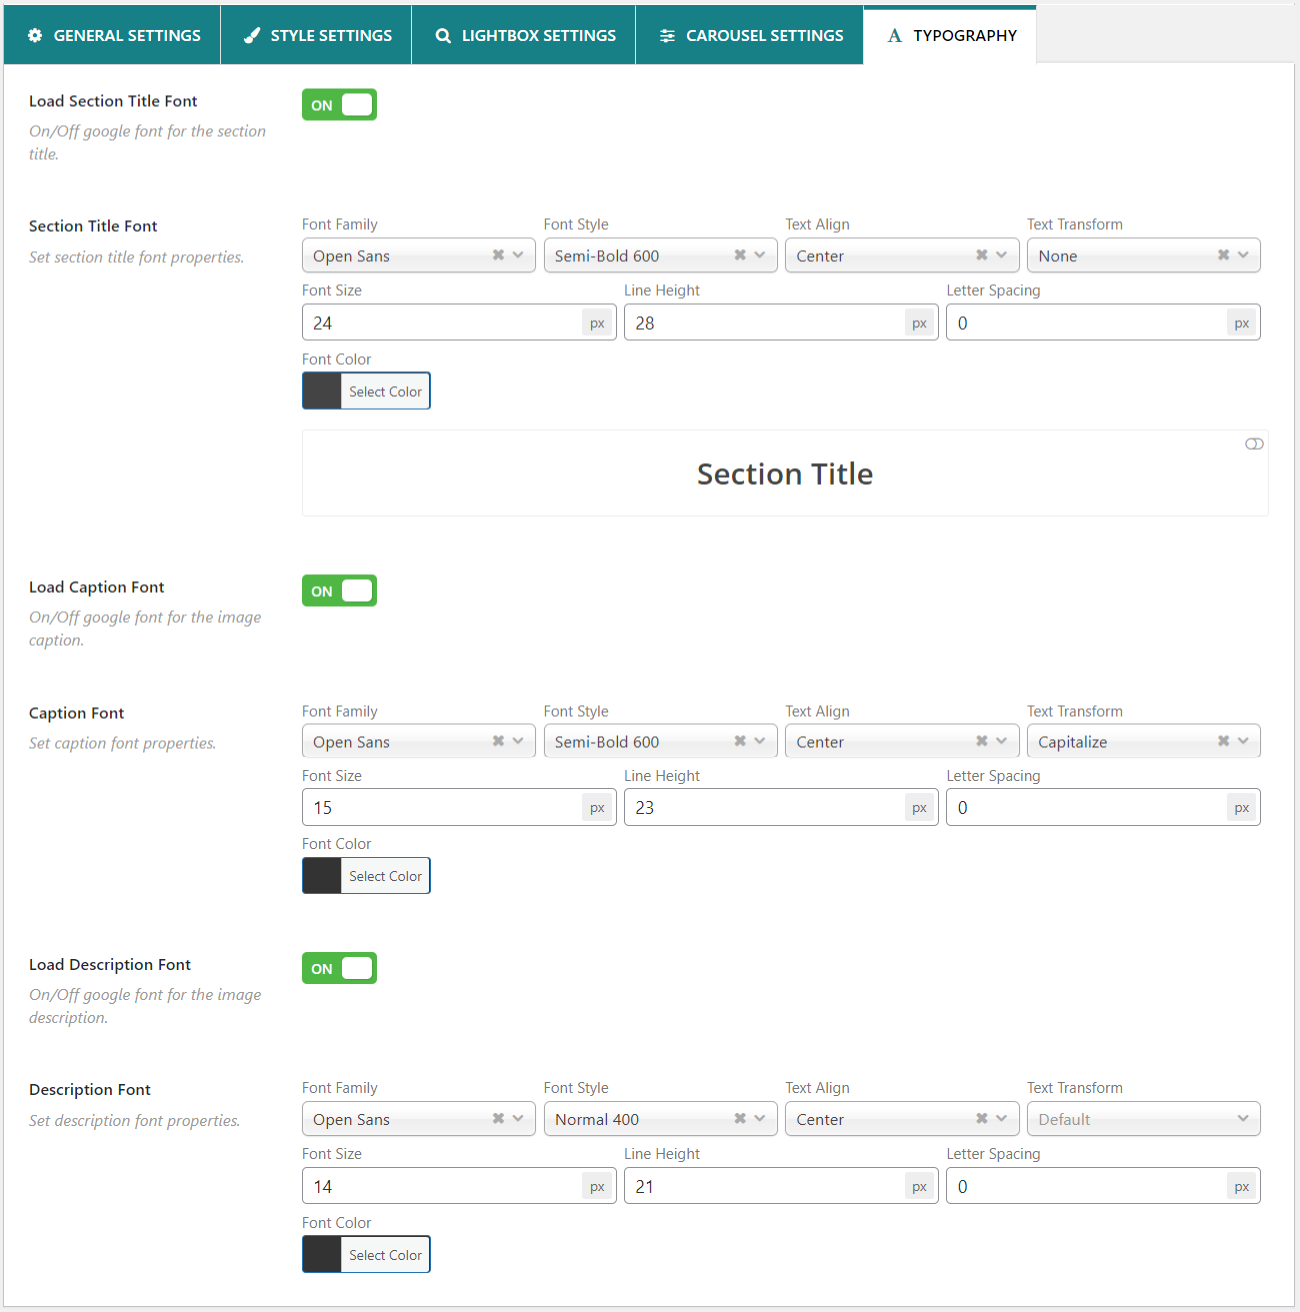Toggle Load Description Font switch
1300x1312 pixels.
[340, 968]
